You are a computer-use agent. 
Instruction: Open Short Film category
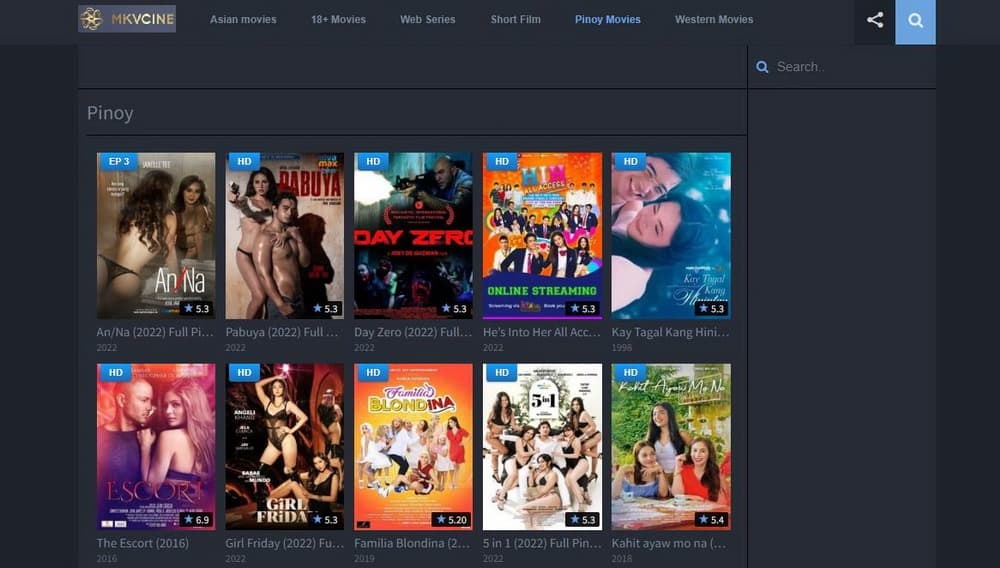tap(515, 20)
